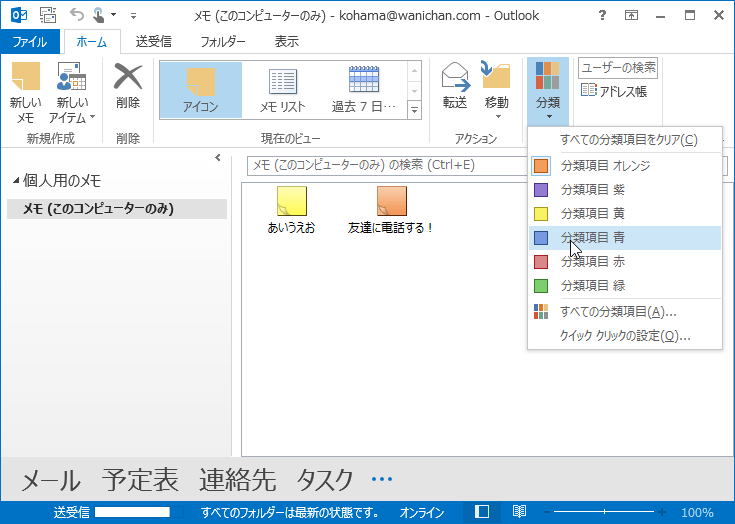Open the ファイル tab

pos(30,42)
